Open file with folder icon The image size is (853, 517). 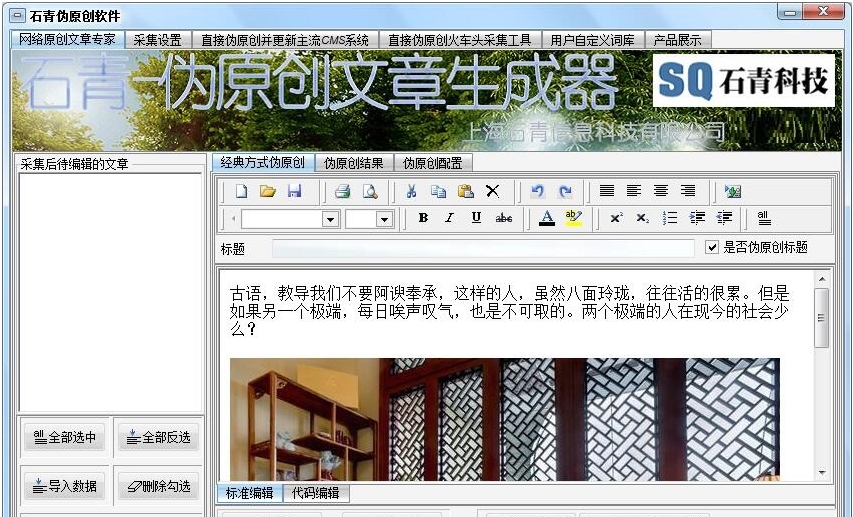point(268,191)
